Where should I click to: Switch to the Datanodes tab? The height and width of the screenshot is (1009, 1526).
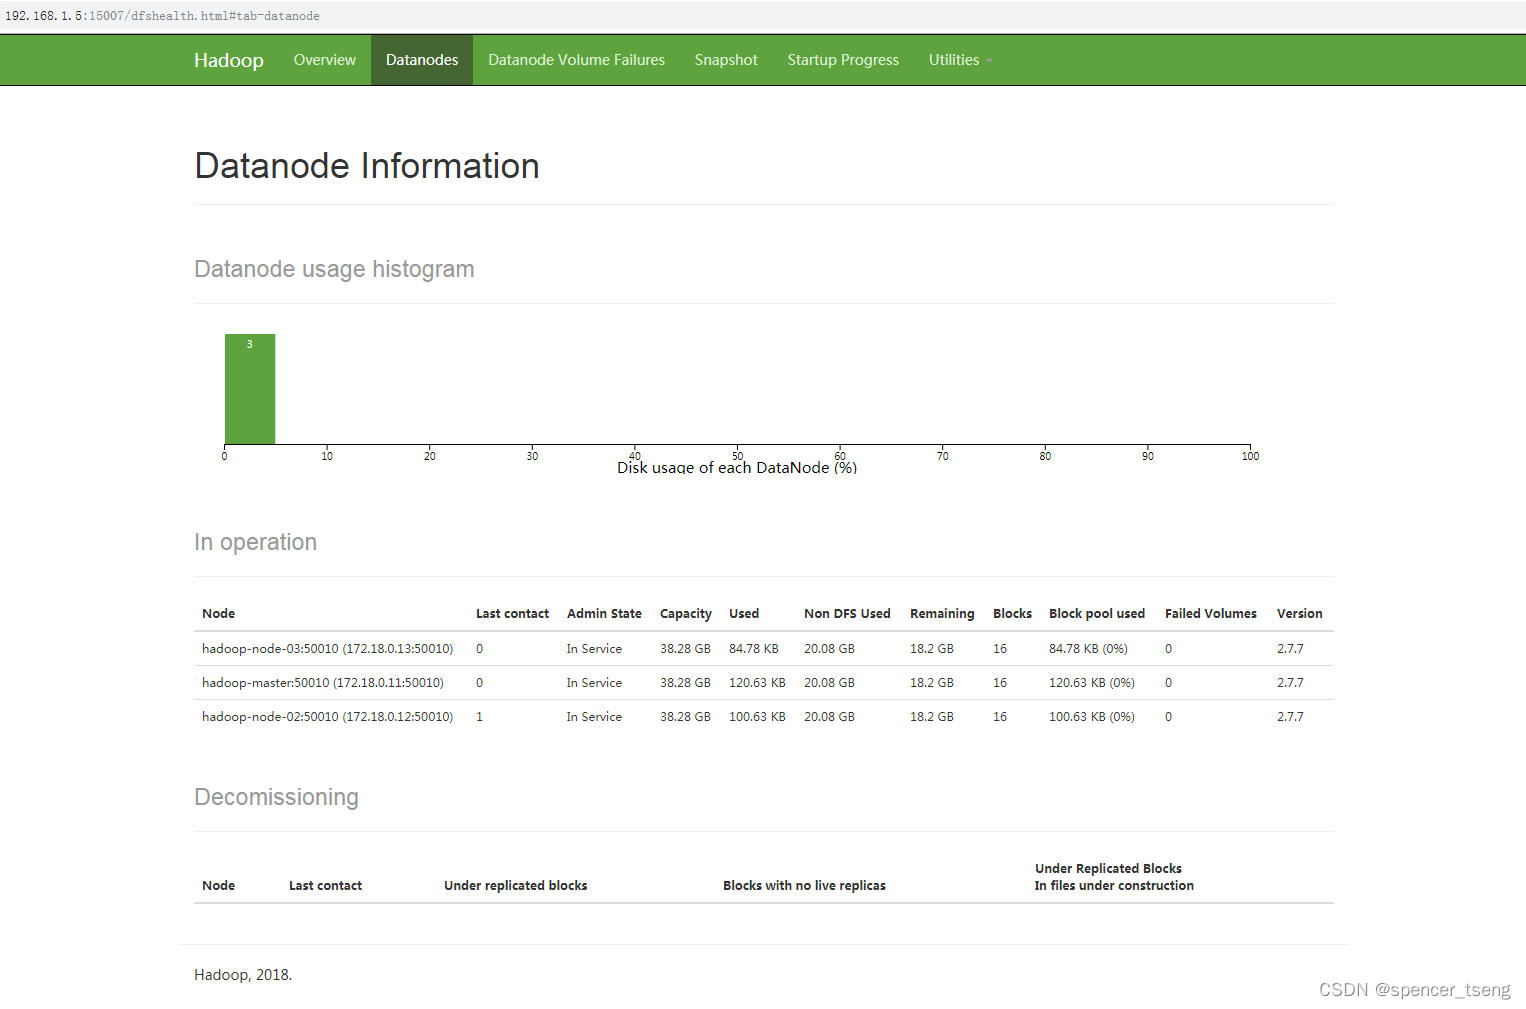(421, 60)
